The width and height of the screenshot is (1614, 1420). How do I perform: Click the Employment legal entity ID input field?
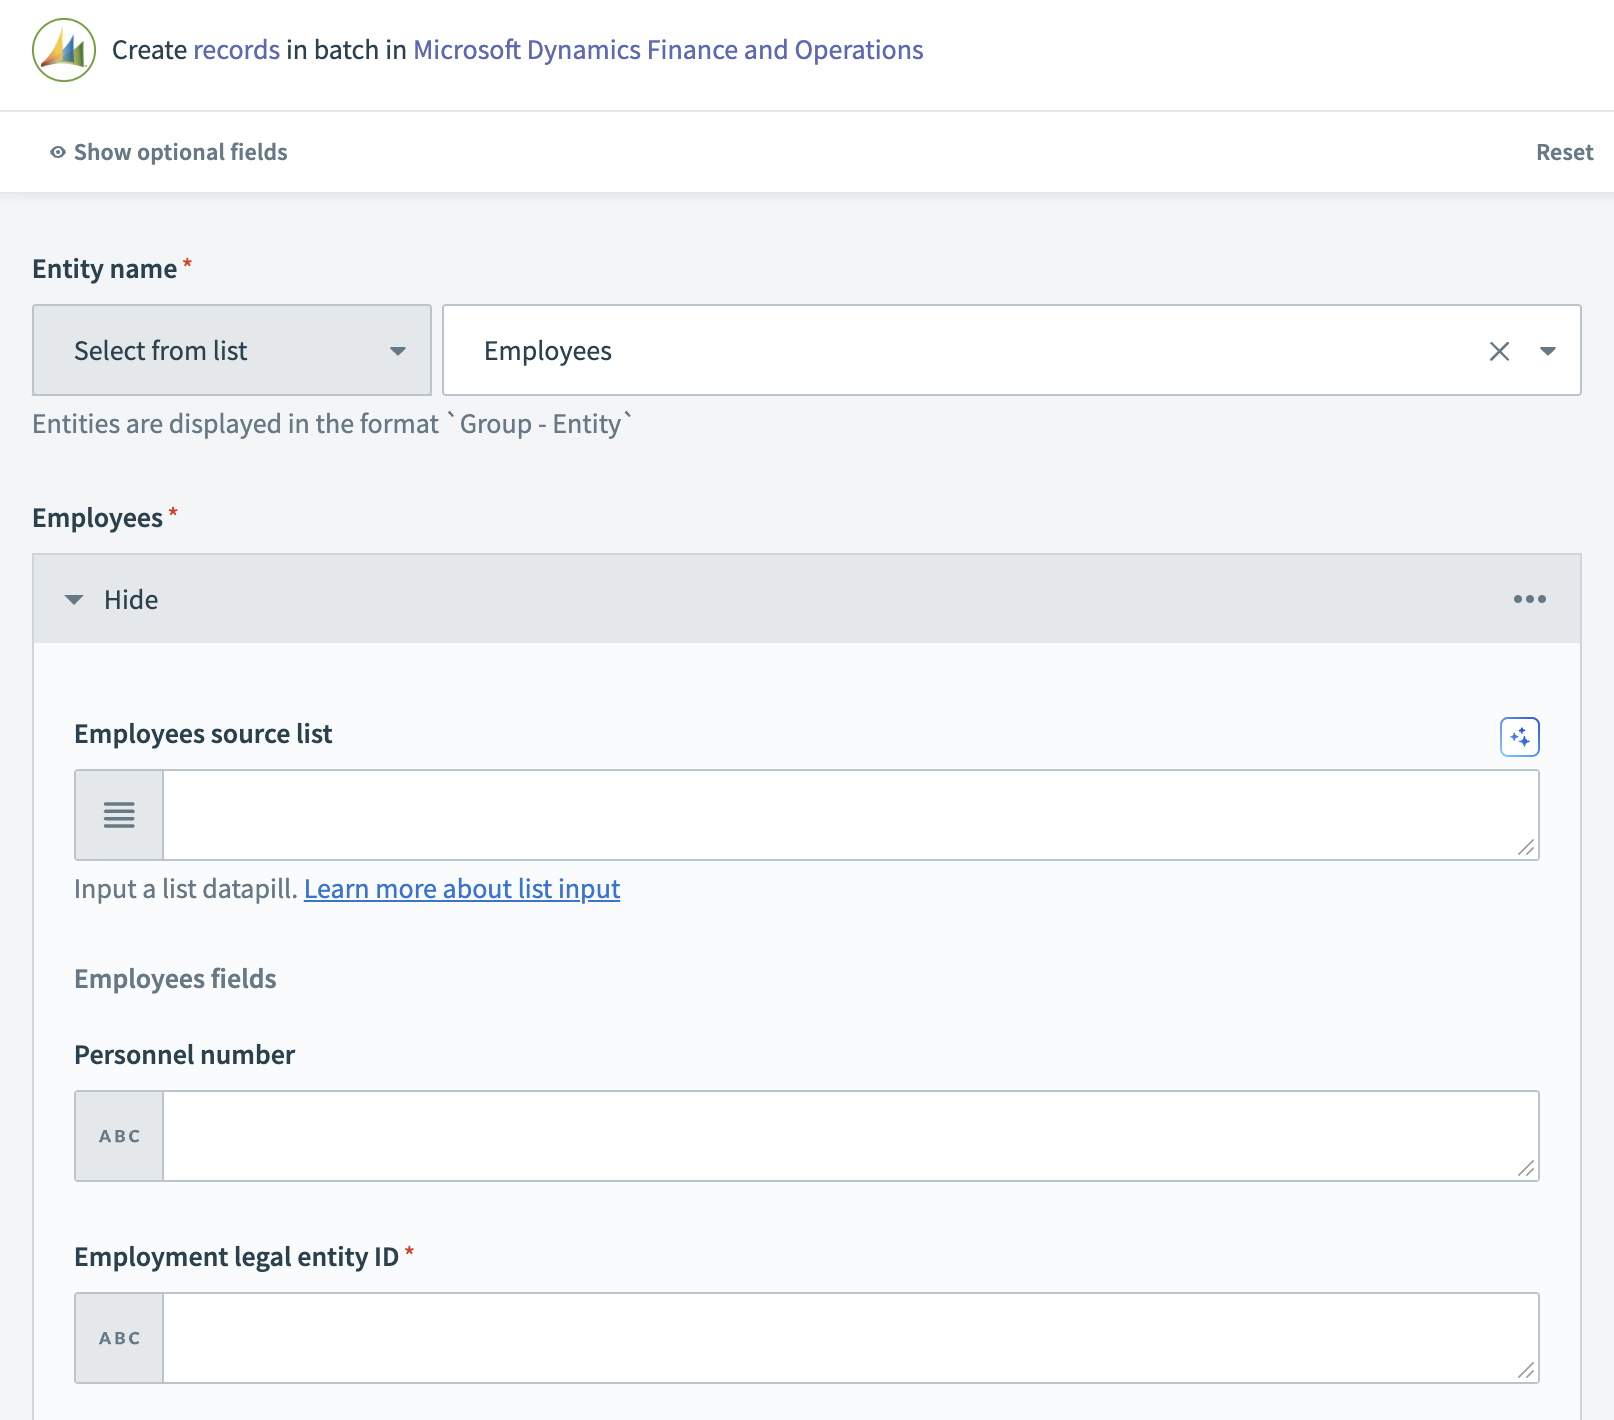click(850, 1337)
